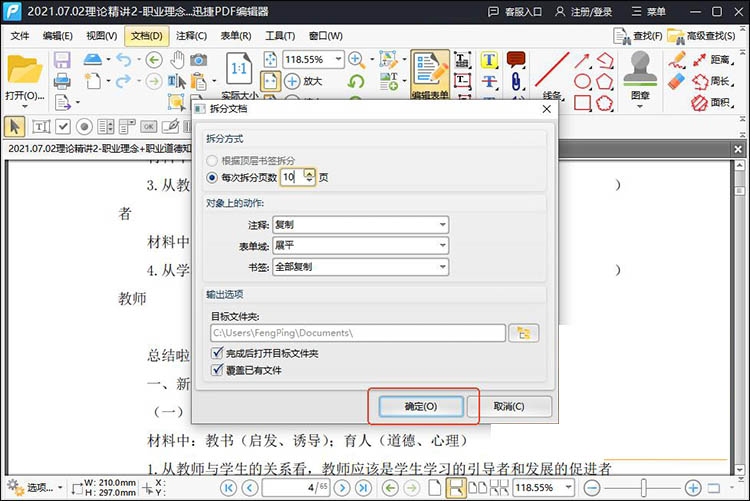
Task: Open the status bar zoom level dropdown
Action: [x=568, y=488]
